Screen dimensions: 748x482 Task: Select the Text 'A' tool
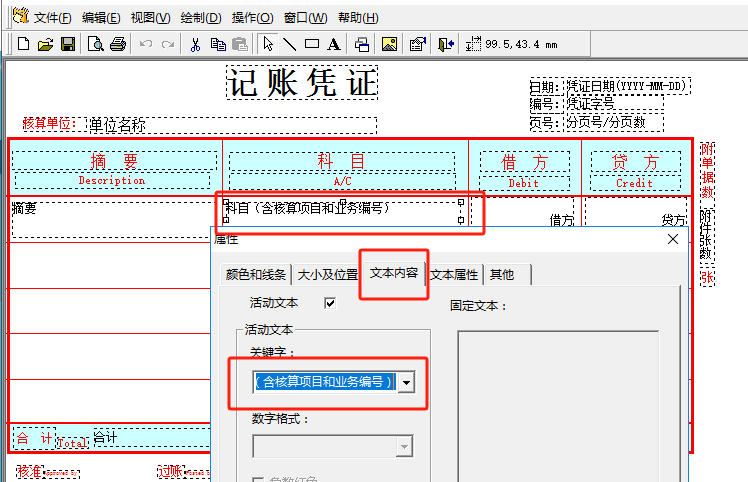(333, 44)
